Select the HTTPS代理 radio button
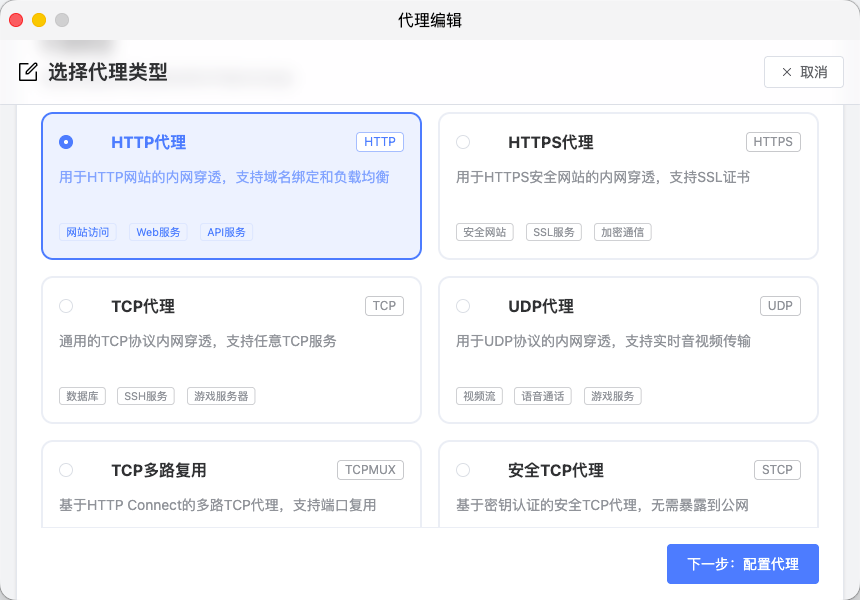 463,142
